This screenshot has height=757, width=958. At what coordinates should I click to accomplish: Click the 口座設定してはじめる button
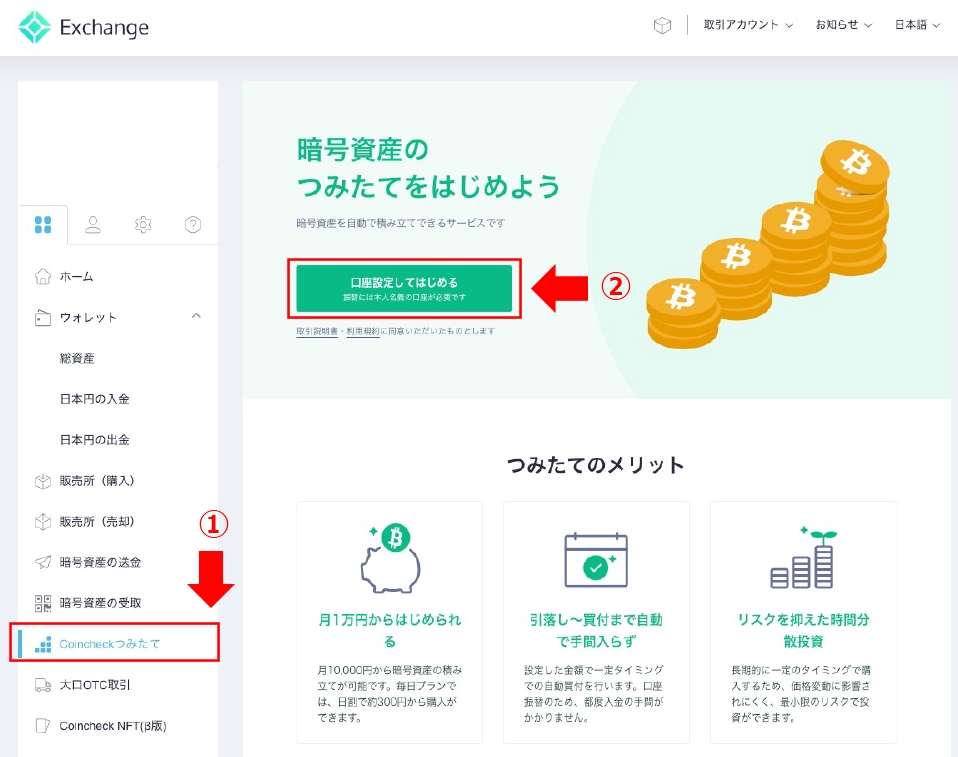click(404, 288)
